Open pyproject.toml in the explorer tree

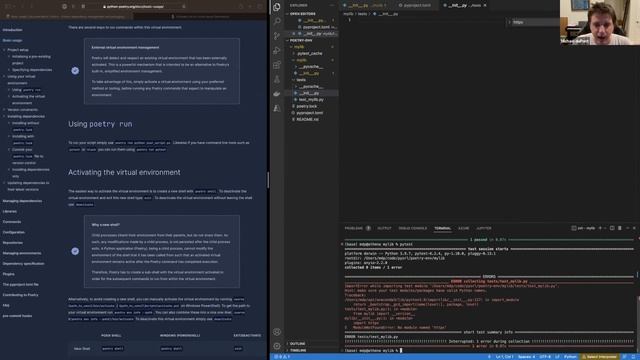pos(310,113)
